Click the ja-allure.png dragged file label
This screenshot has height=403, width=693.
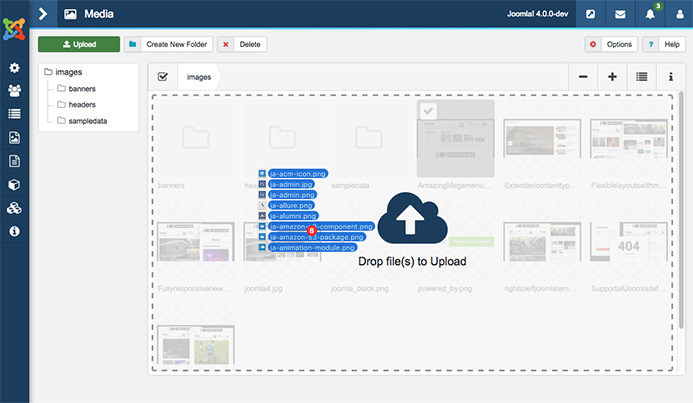pos(291,205)
